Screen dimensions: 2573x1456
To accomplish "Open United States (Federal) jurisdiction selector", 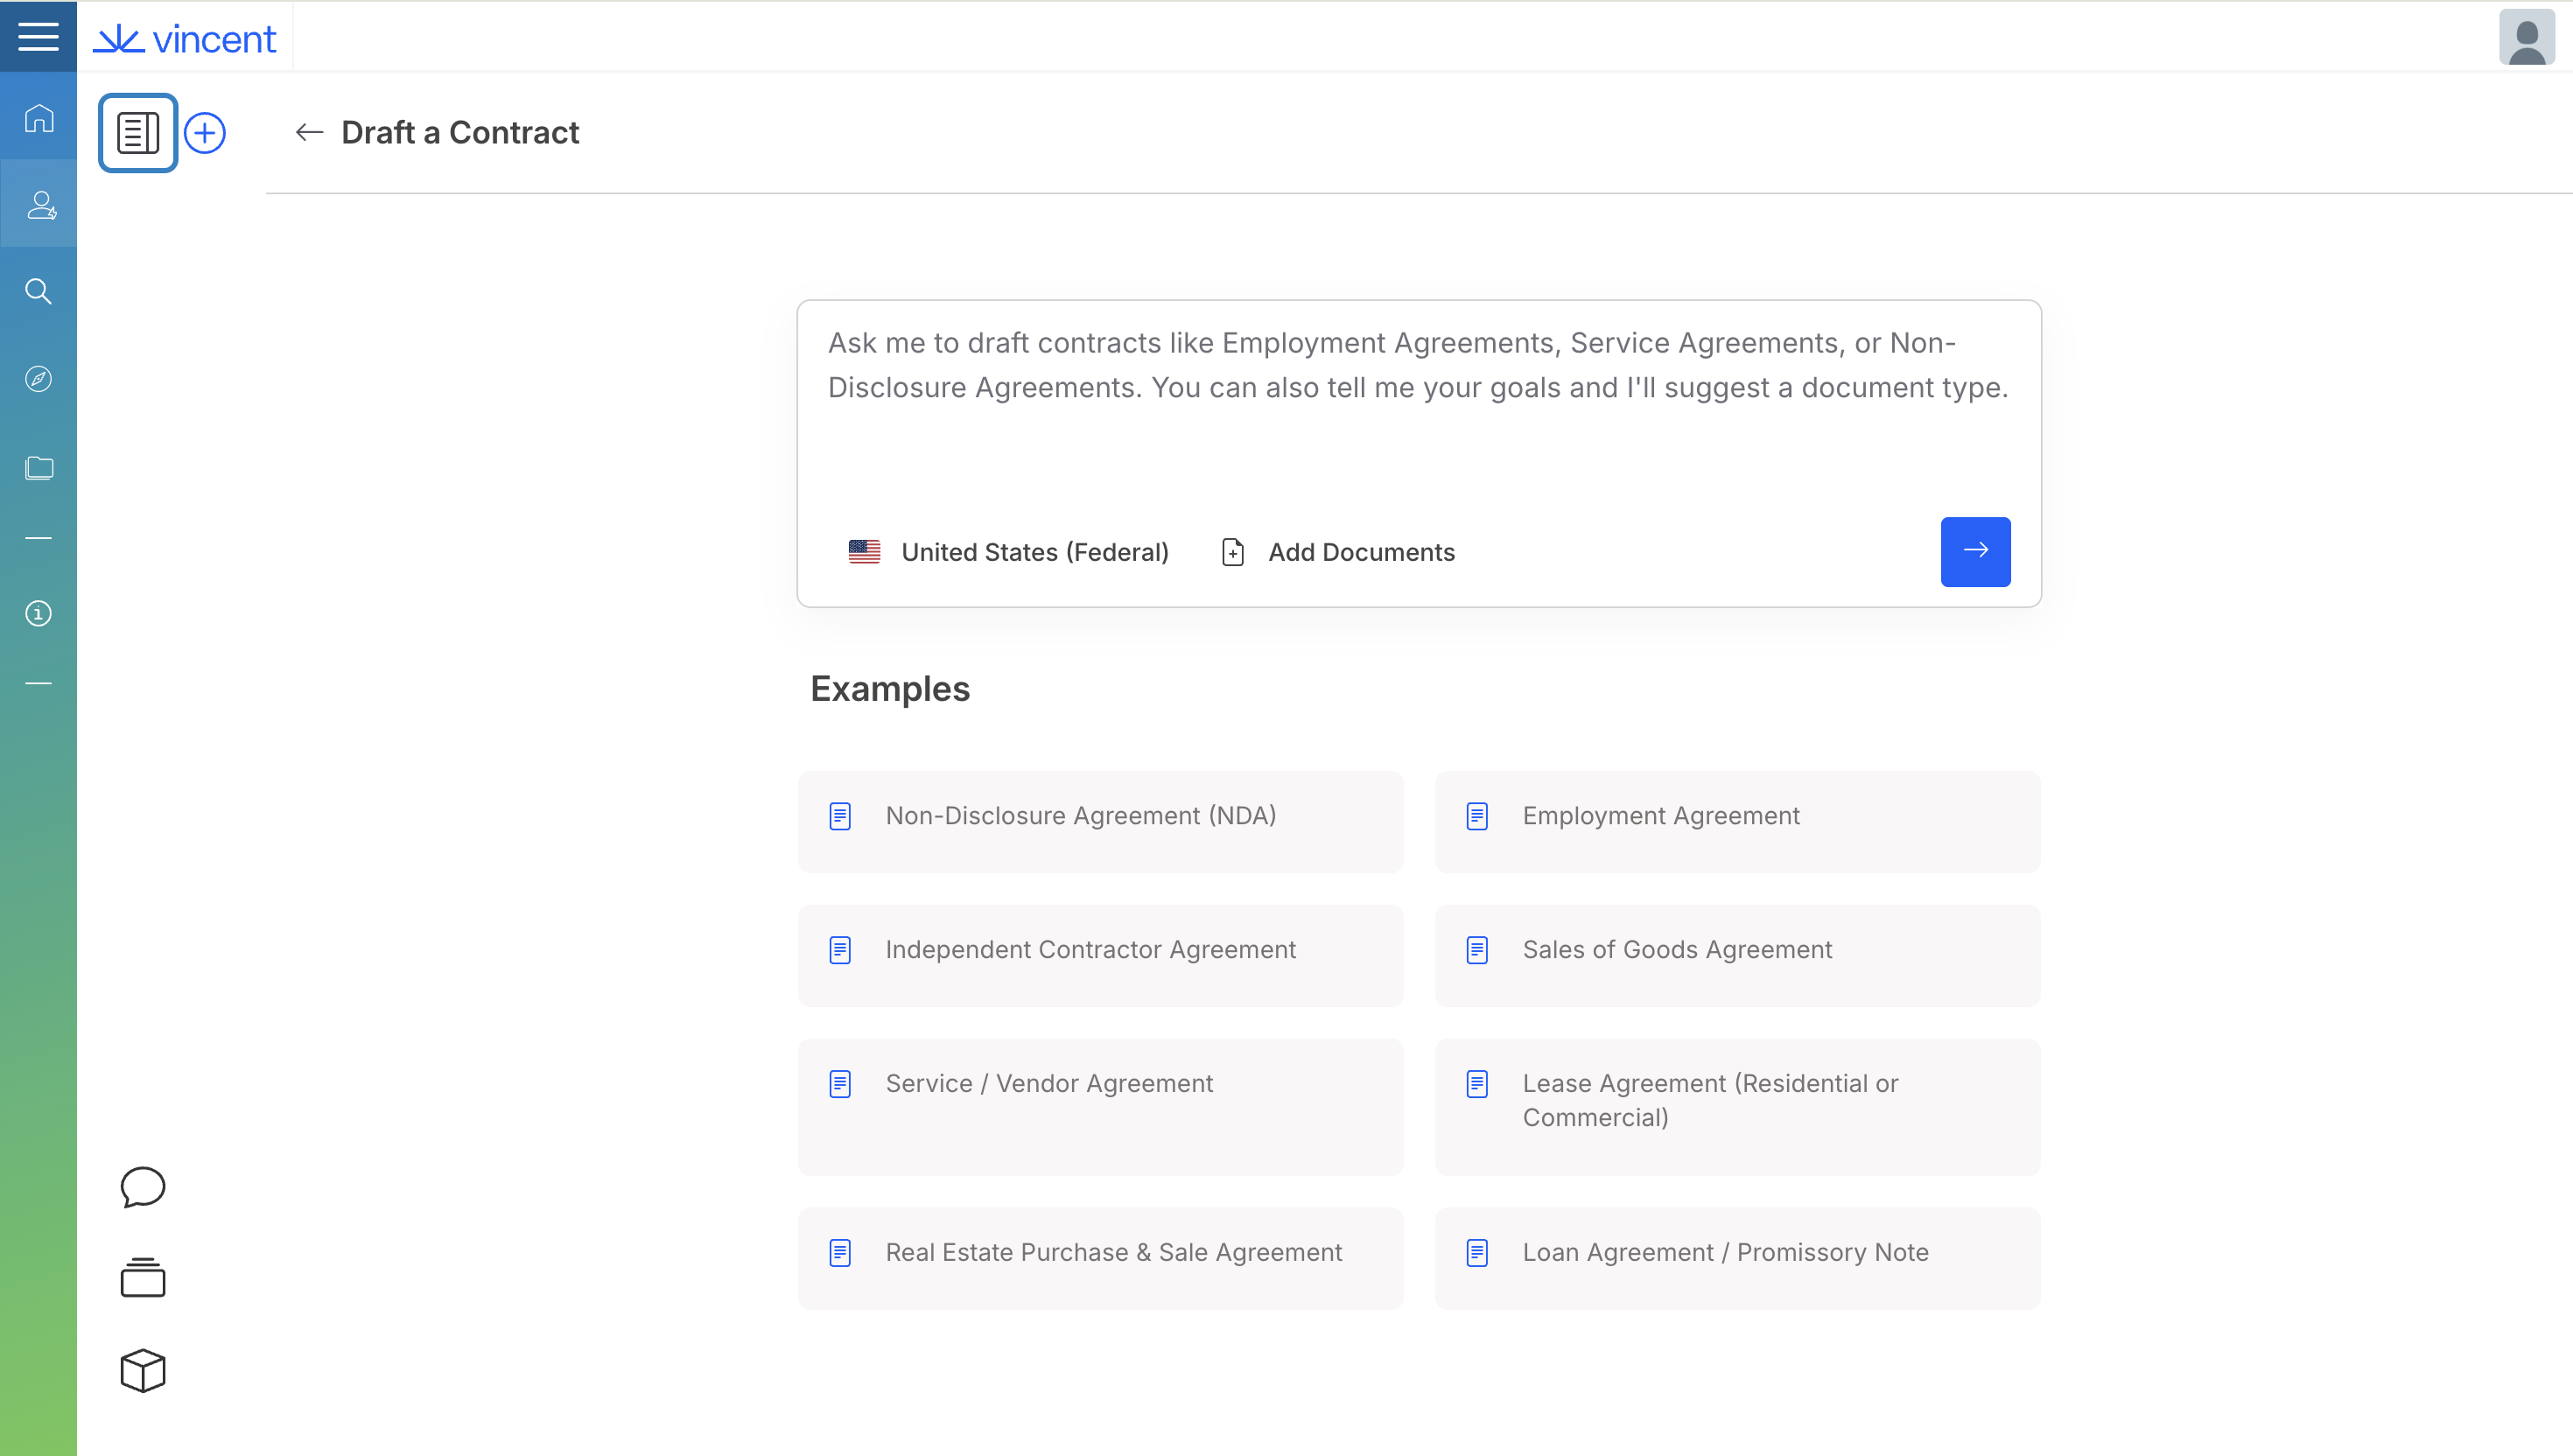I will click(1008, 552).
